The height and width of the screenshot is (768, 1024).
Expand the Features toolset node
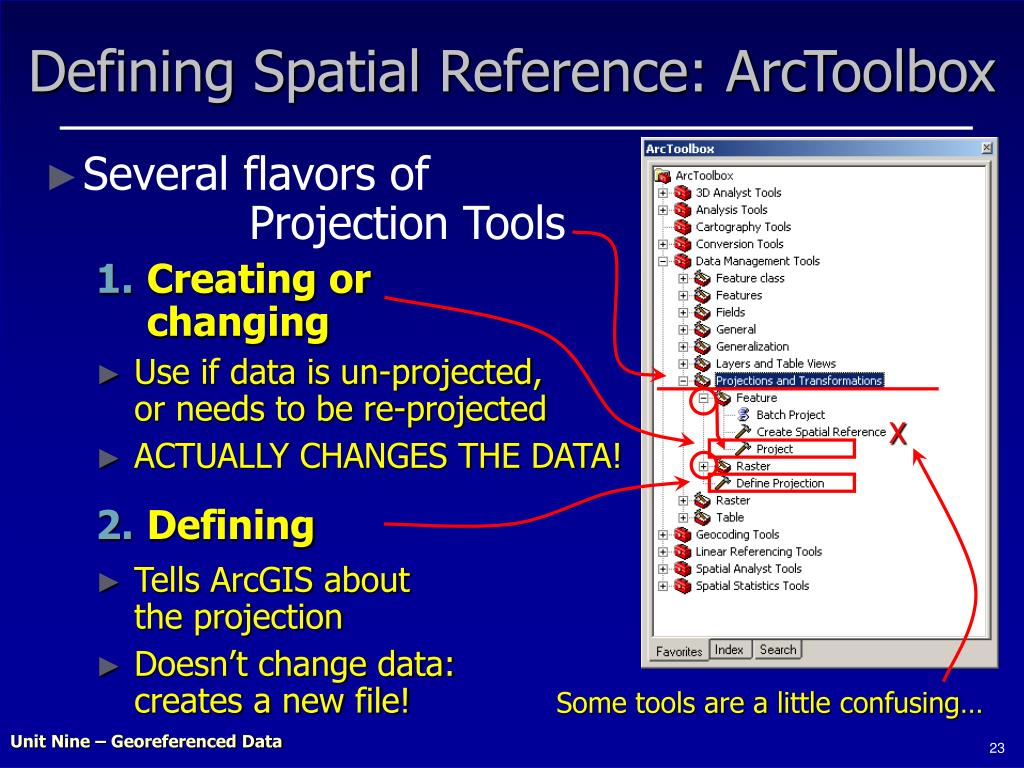pos(683,295)
